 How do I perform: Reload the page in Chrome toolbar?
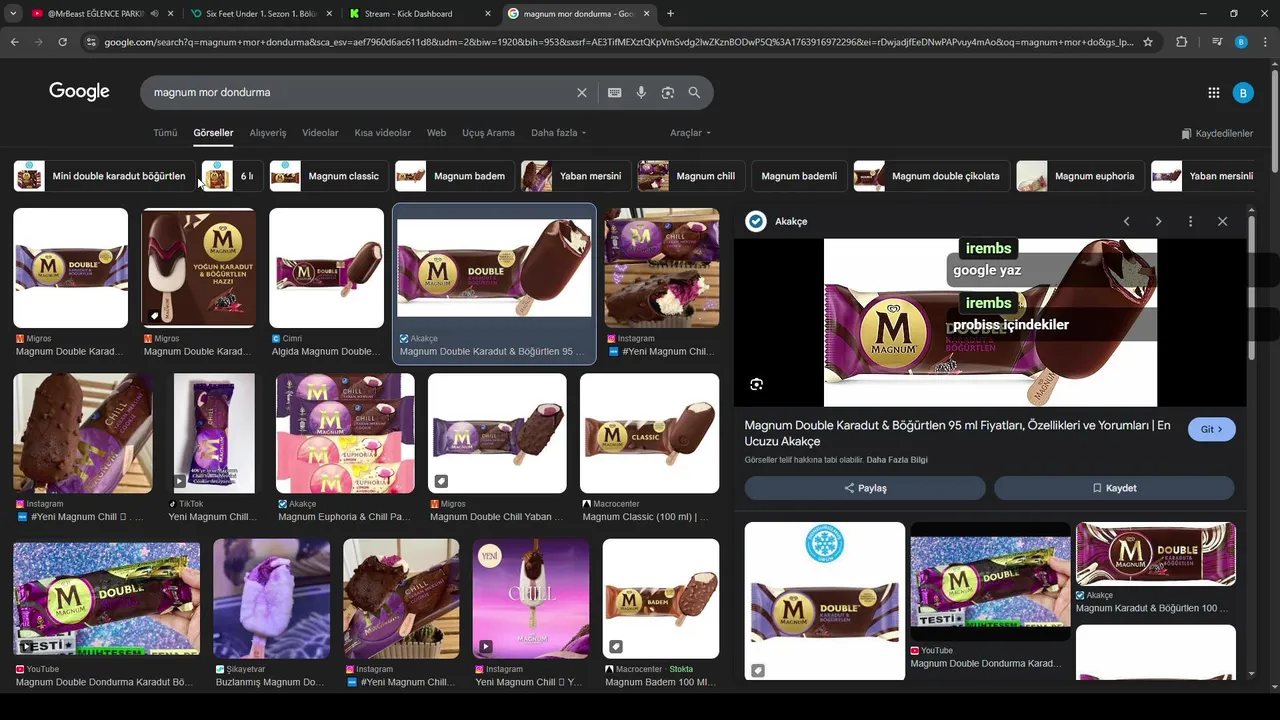[x=62, y=42]
